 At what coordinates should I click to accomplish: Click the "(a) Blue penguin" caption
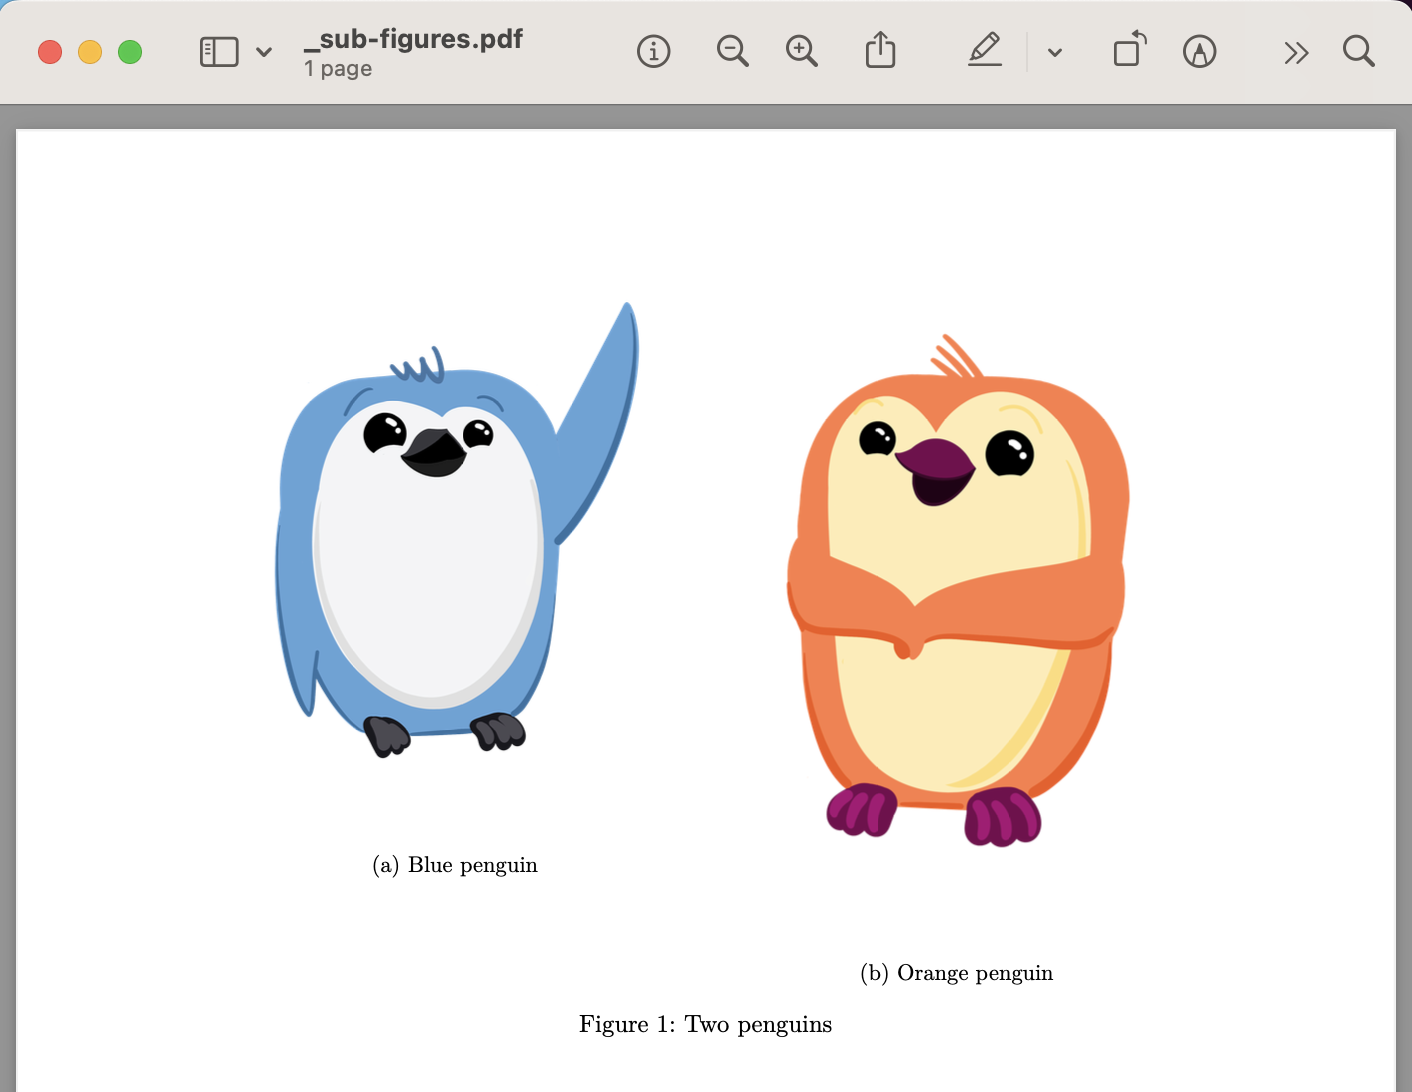coord(455,865)
